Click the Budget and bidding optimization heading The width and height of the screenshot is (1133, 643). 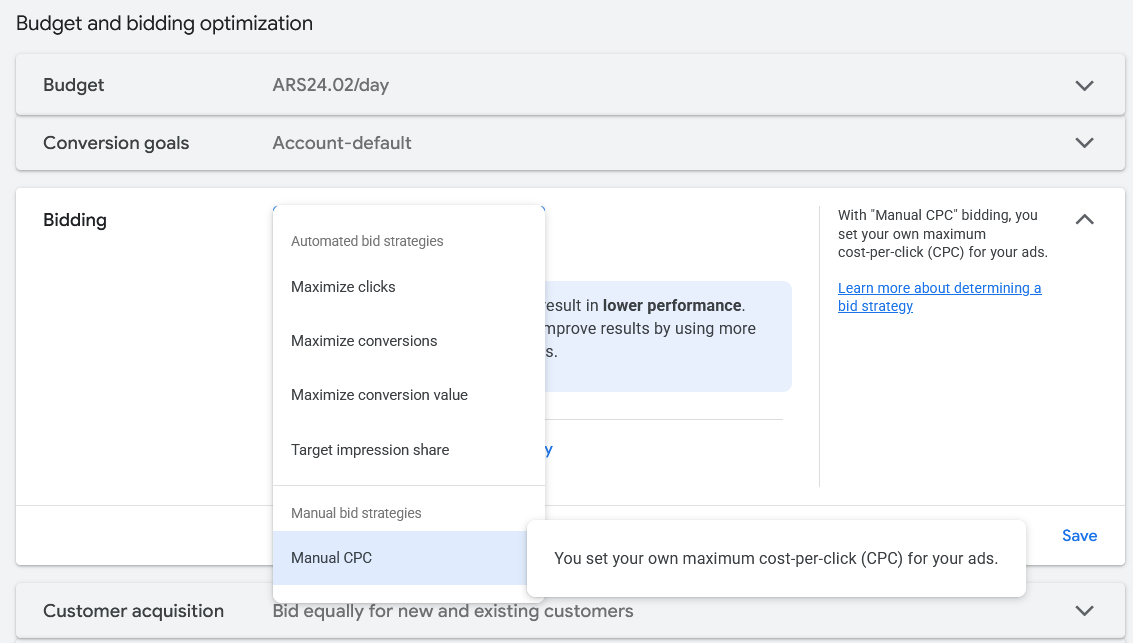coord(164,23)
